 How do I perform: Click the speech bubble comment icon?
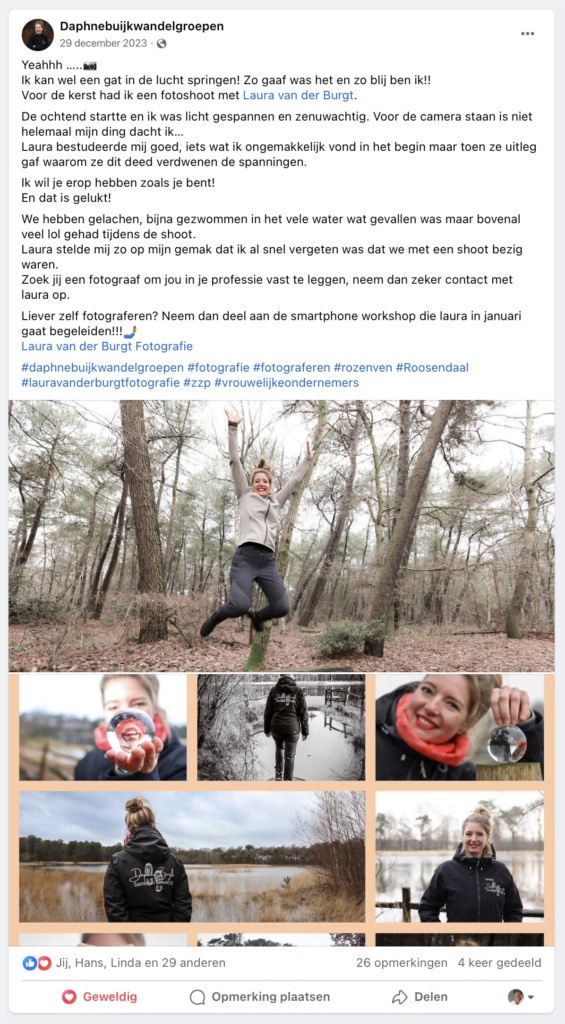(x=197, y=997)
